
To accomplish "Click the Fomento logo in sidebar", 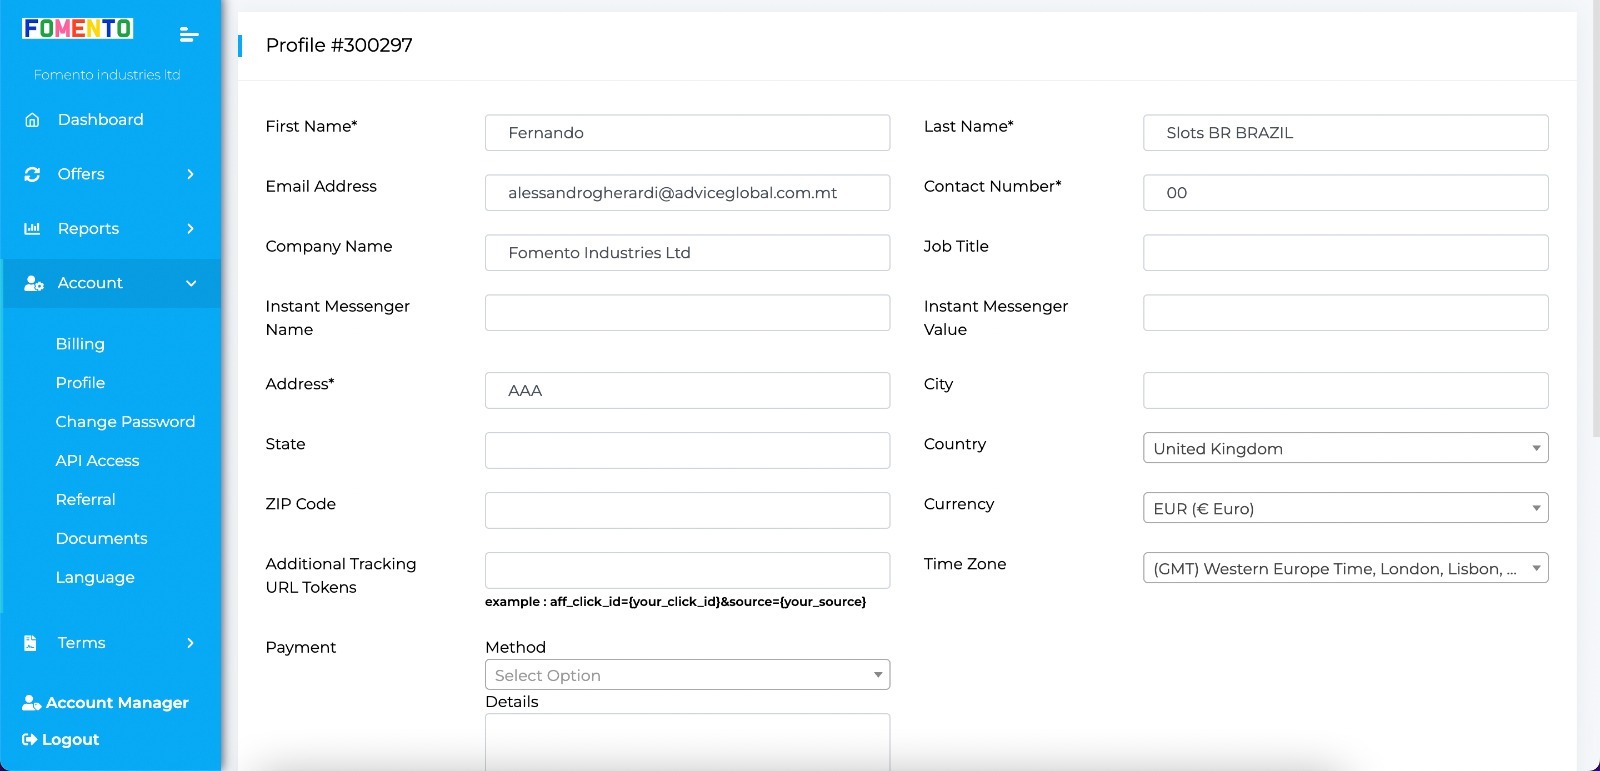I will click(x=78, y=29).
